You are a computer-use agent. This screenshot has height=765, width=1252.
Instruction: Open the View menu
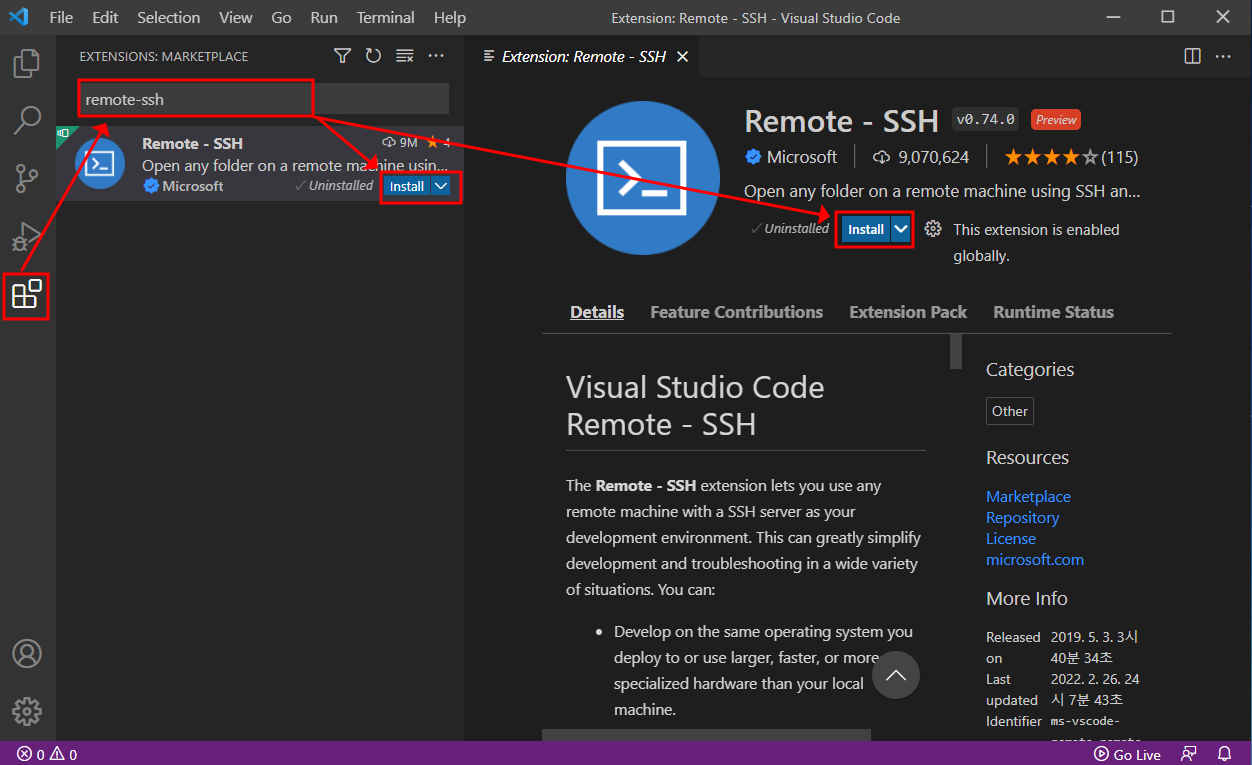pos(236,18)
